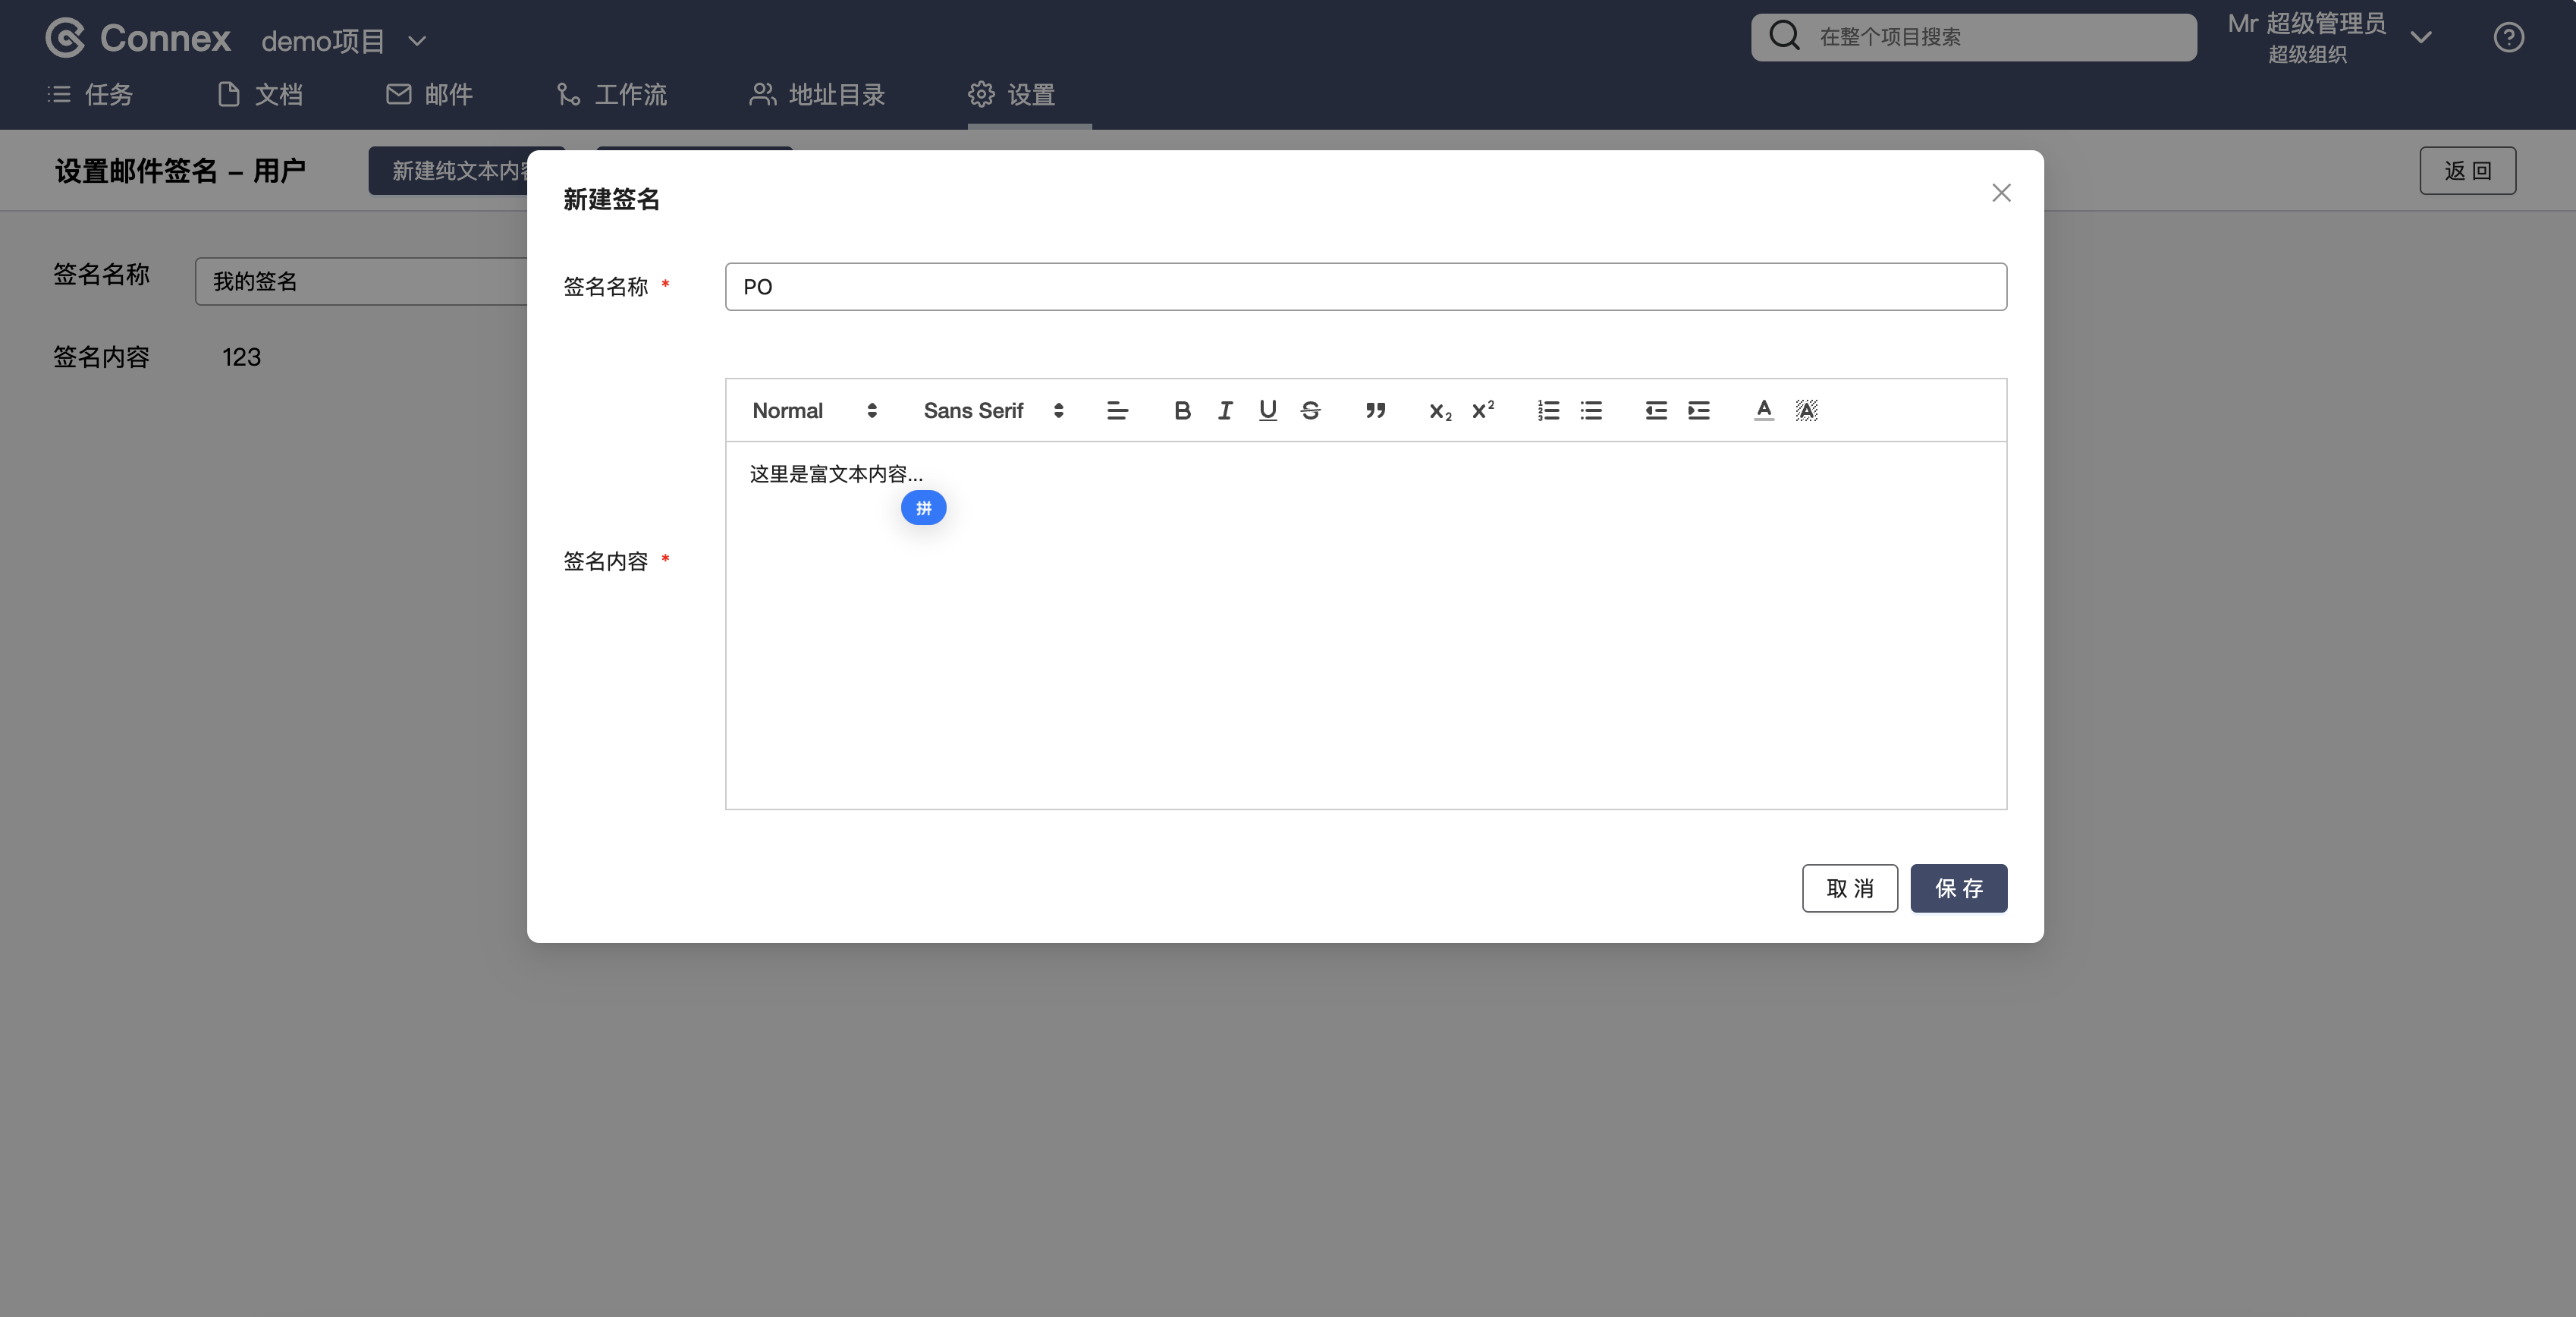
Task: Toggle italic formatting in editor toolbar
Action: click(x=1225, y=410)
